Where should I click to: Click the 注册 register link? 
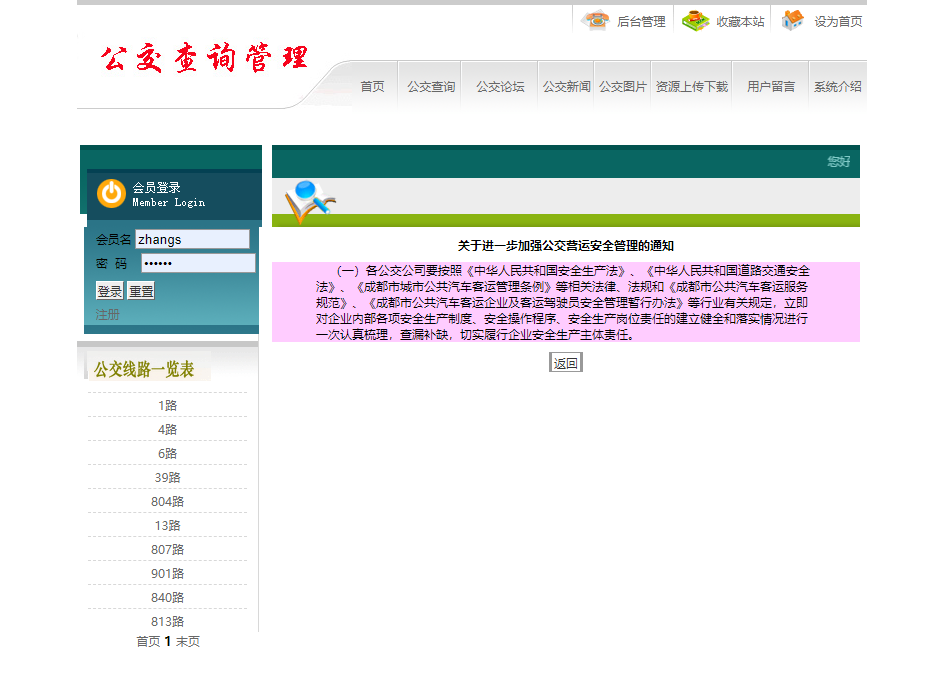pyautogui.click(x=107, y=315)
